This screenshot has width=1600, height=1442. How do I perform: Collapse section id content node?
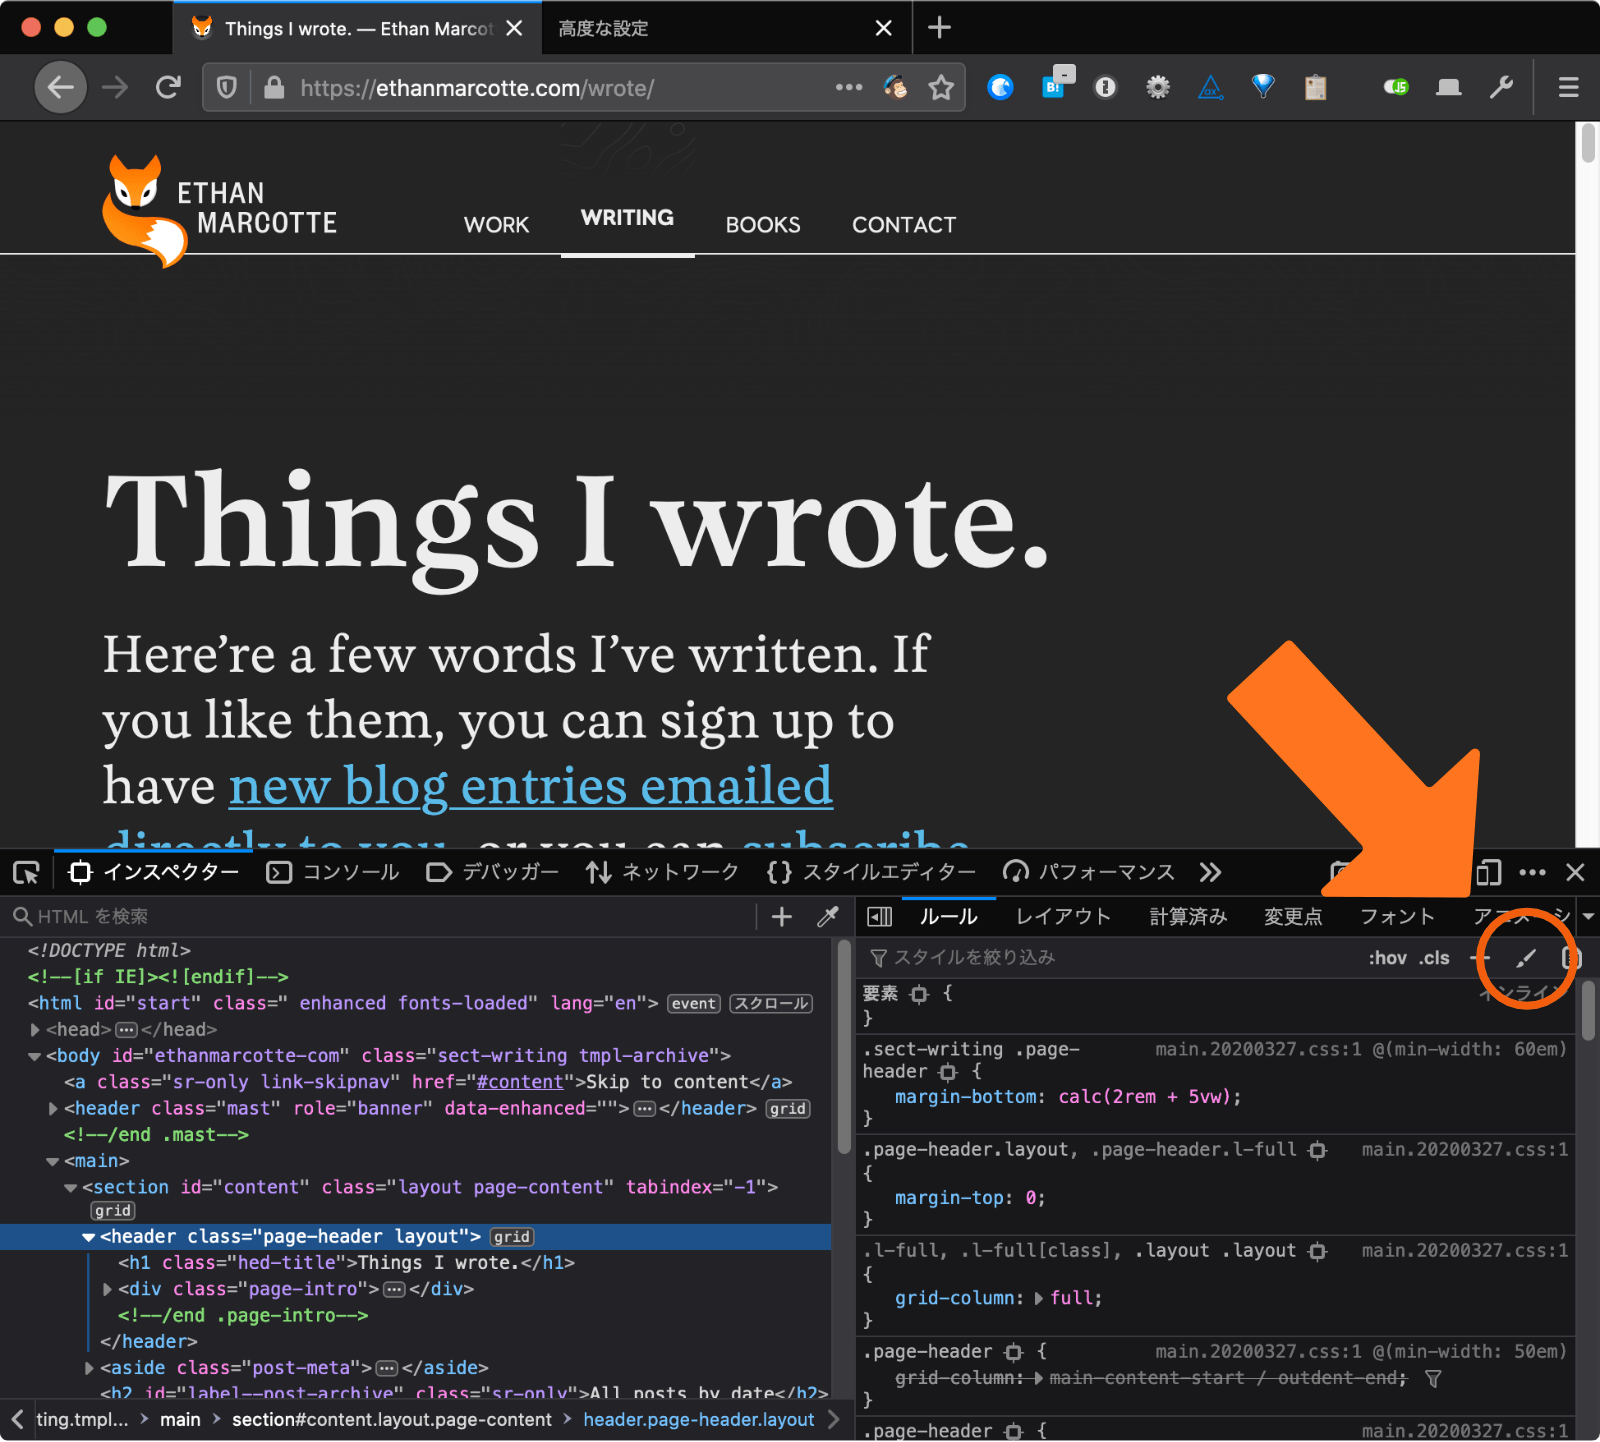click(71, 1187)
